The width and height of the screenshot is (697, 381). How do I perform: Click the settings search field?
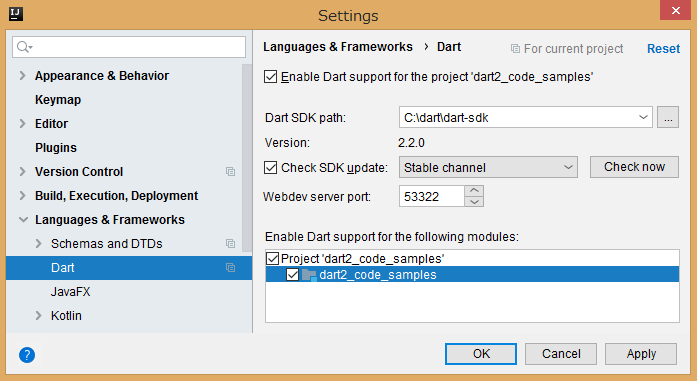click(129, 47)
